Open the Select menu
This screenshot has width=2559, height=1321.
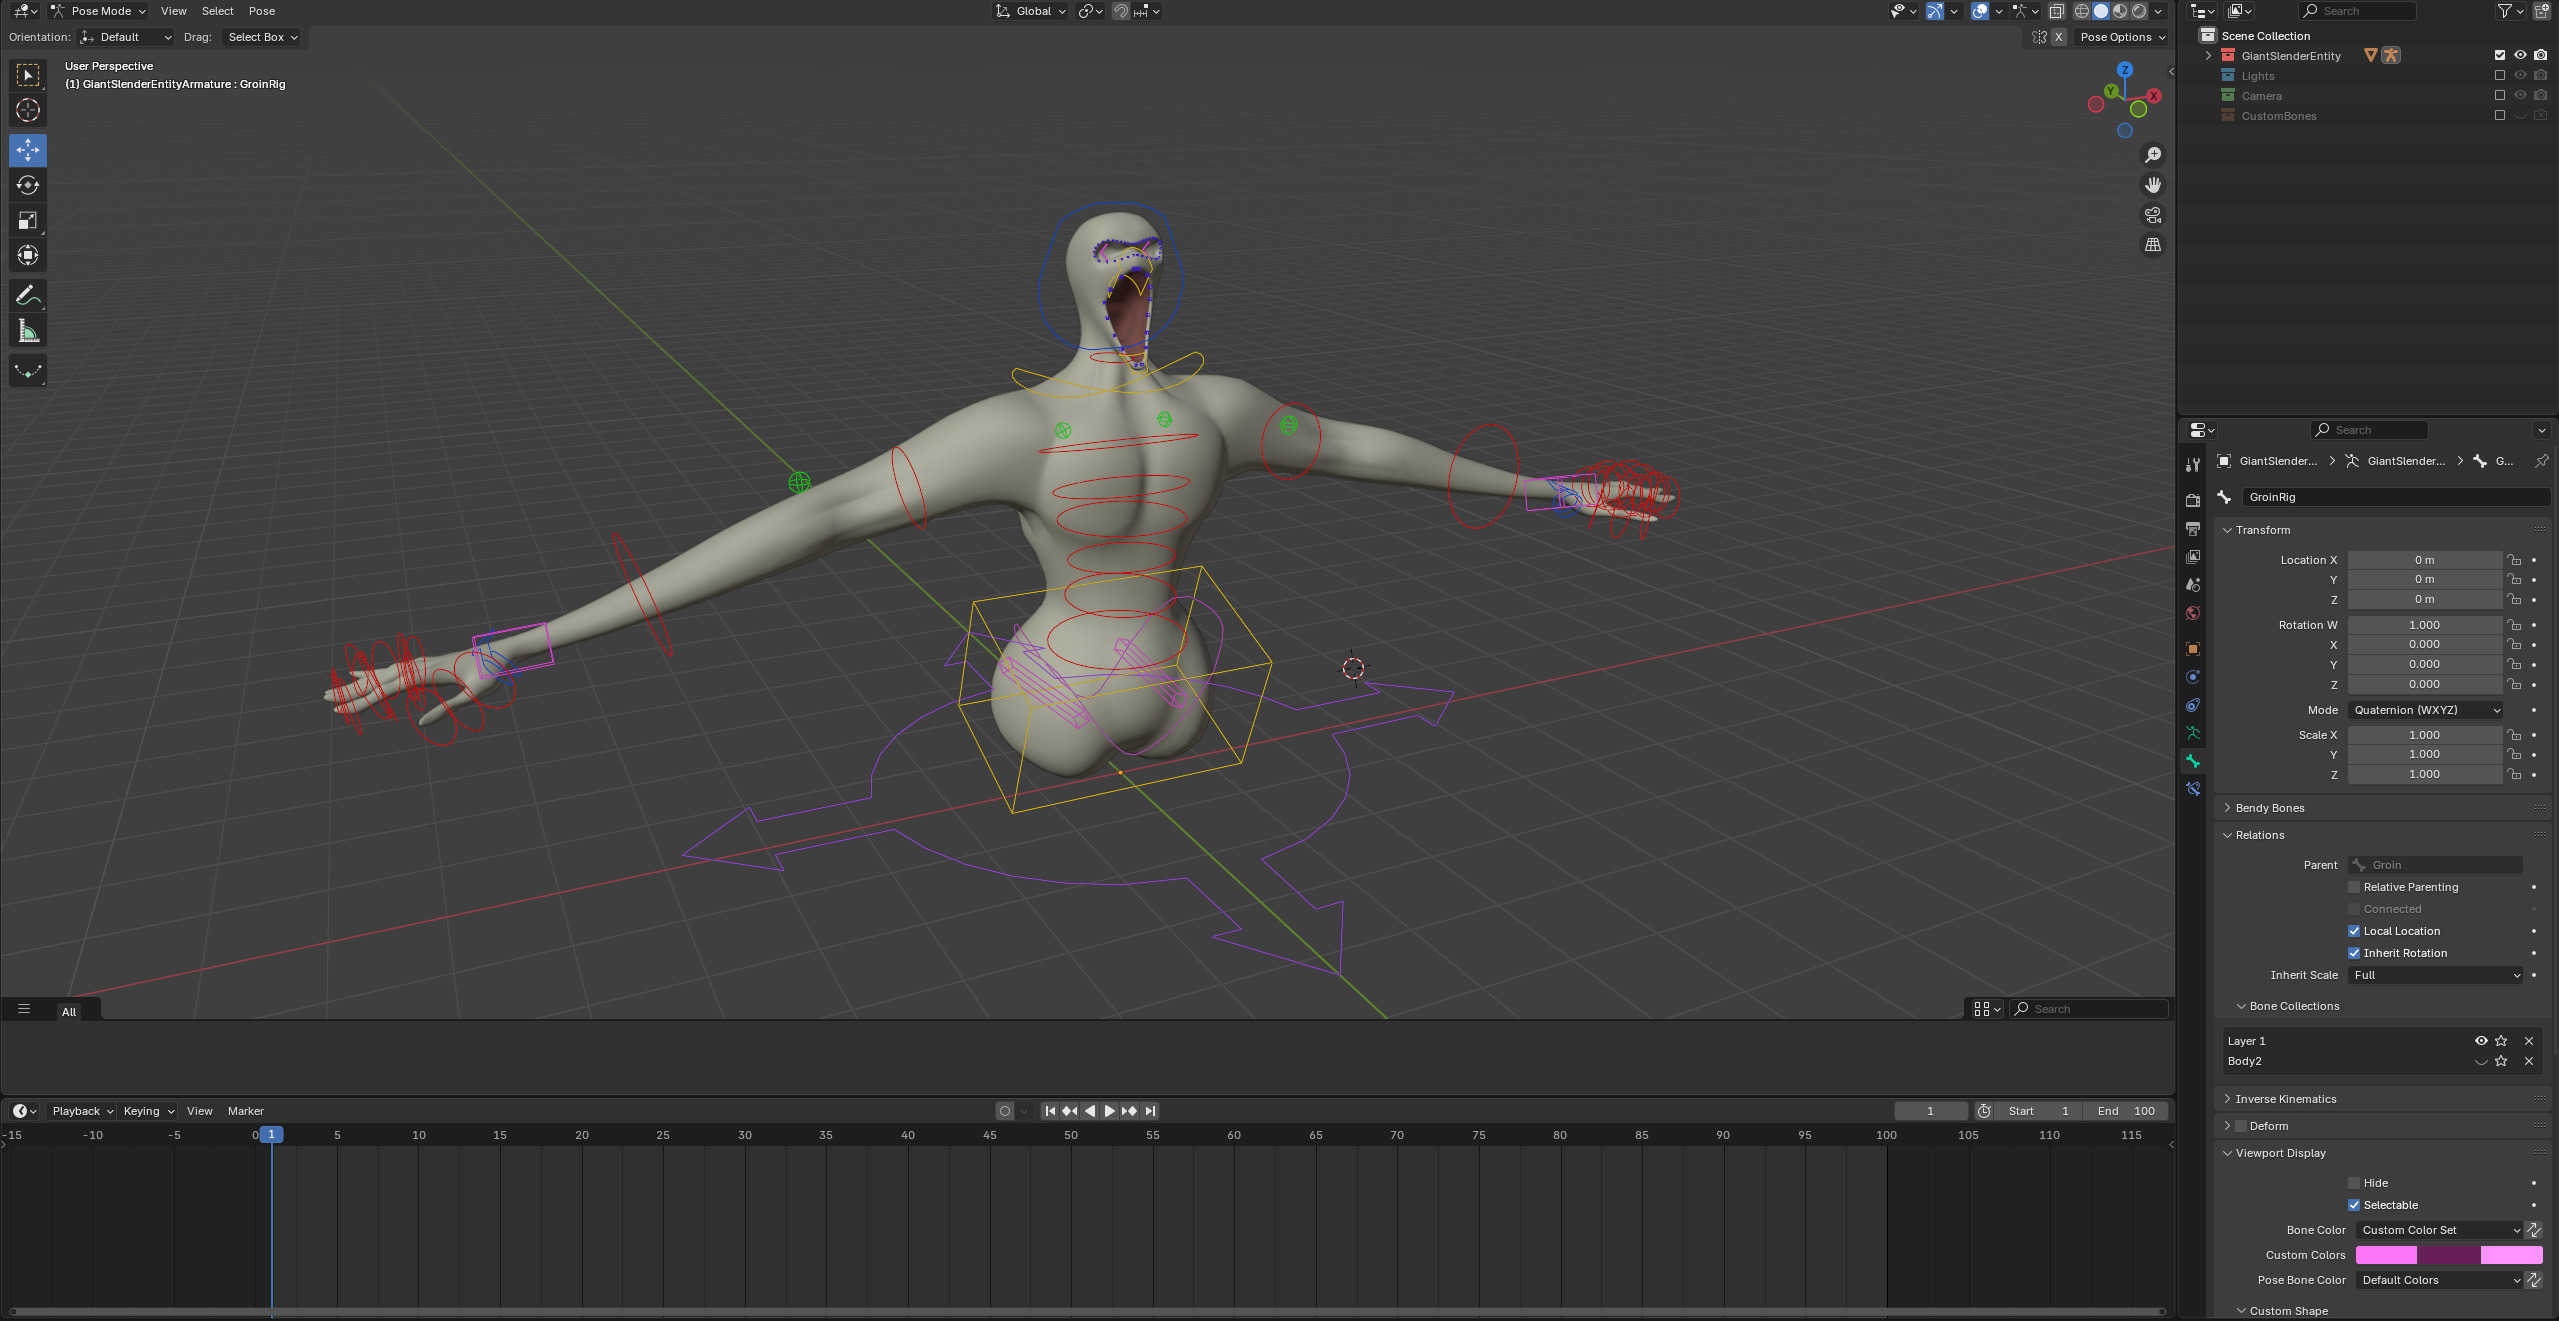pos(217,11)
